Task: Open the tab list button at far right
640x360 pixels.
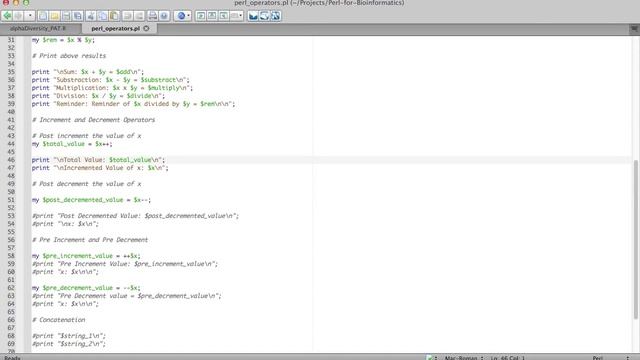Action: point(634,29)
